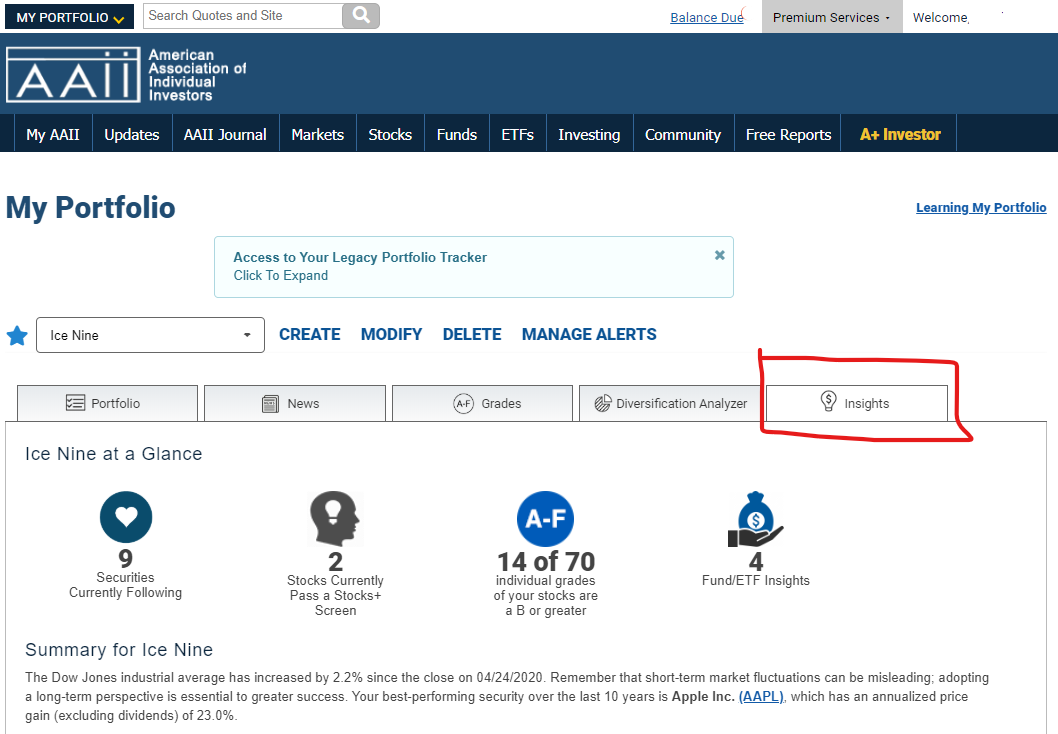
Task: Expand the Premium Services menu
Action: 831,17
